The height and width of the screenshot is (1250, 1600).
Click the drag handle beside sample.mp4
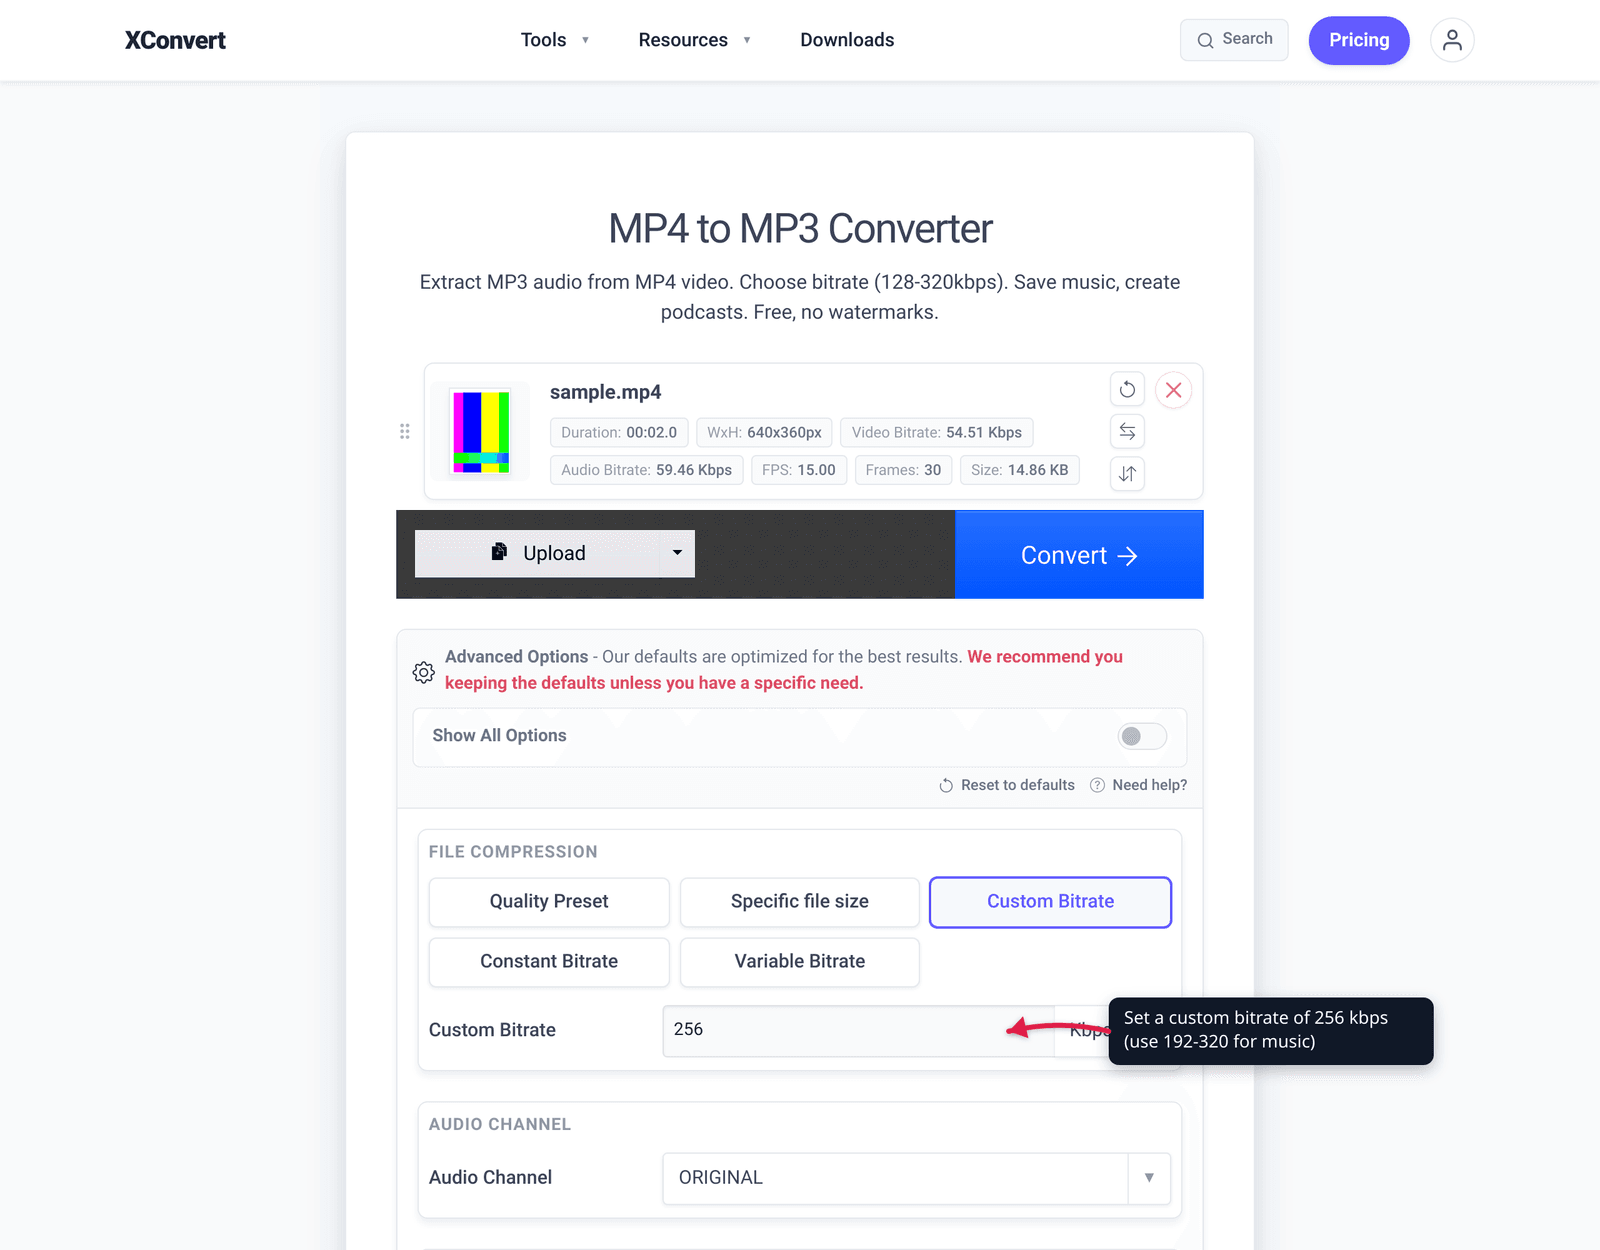click(405, 431)
